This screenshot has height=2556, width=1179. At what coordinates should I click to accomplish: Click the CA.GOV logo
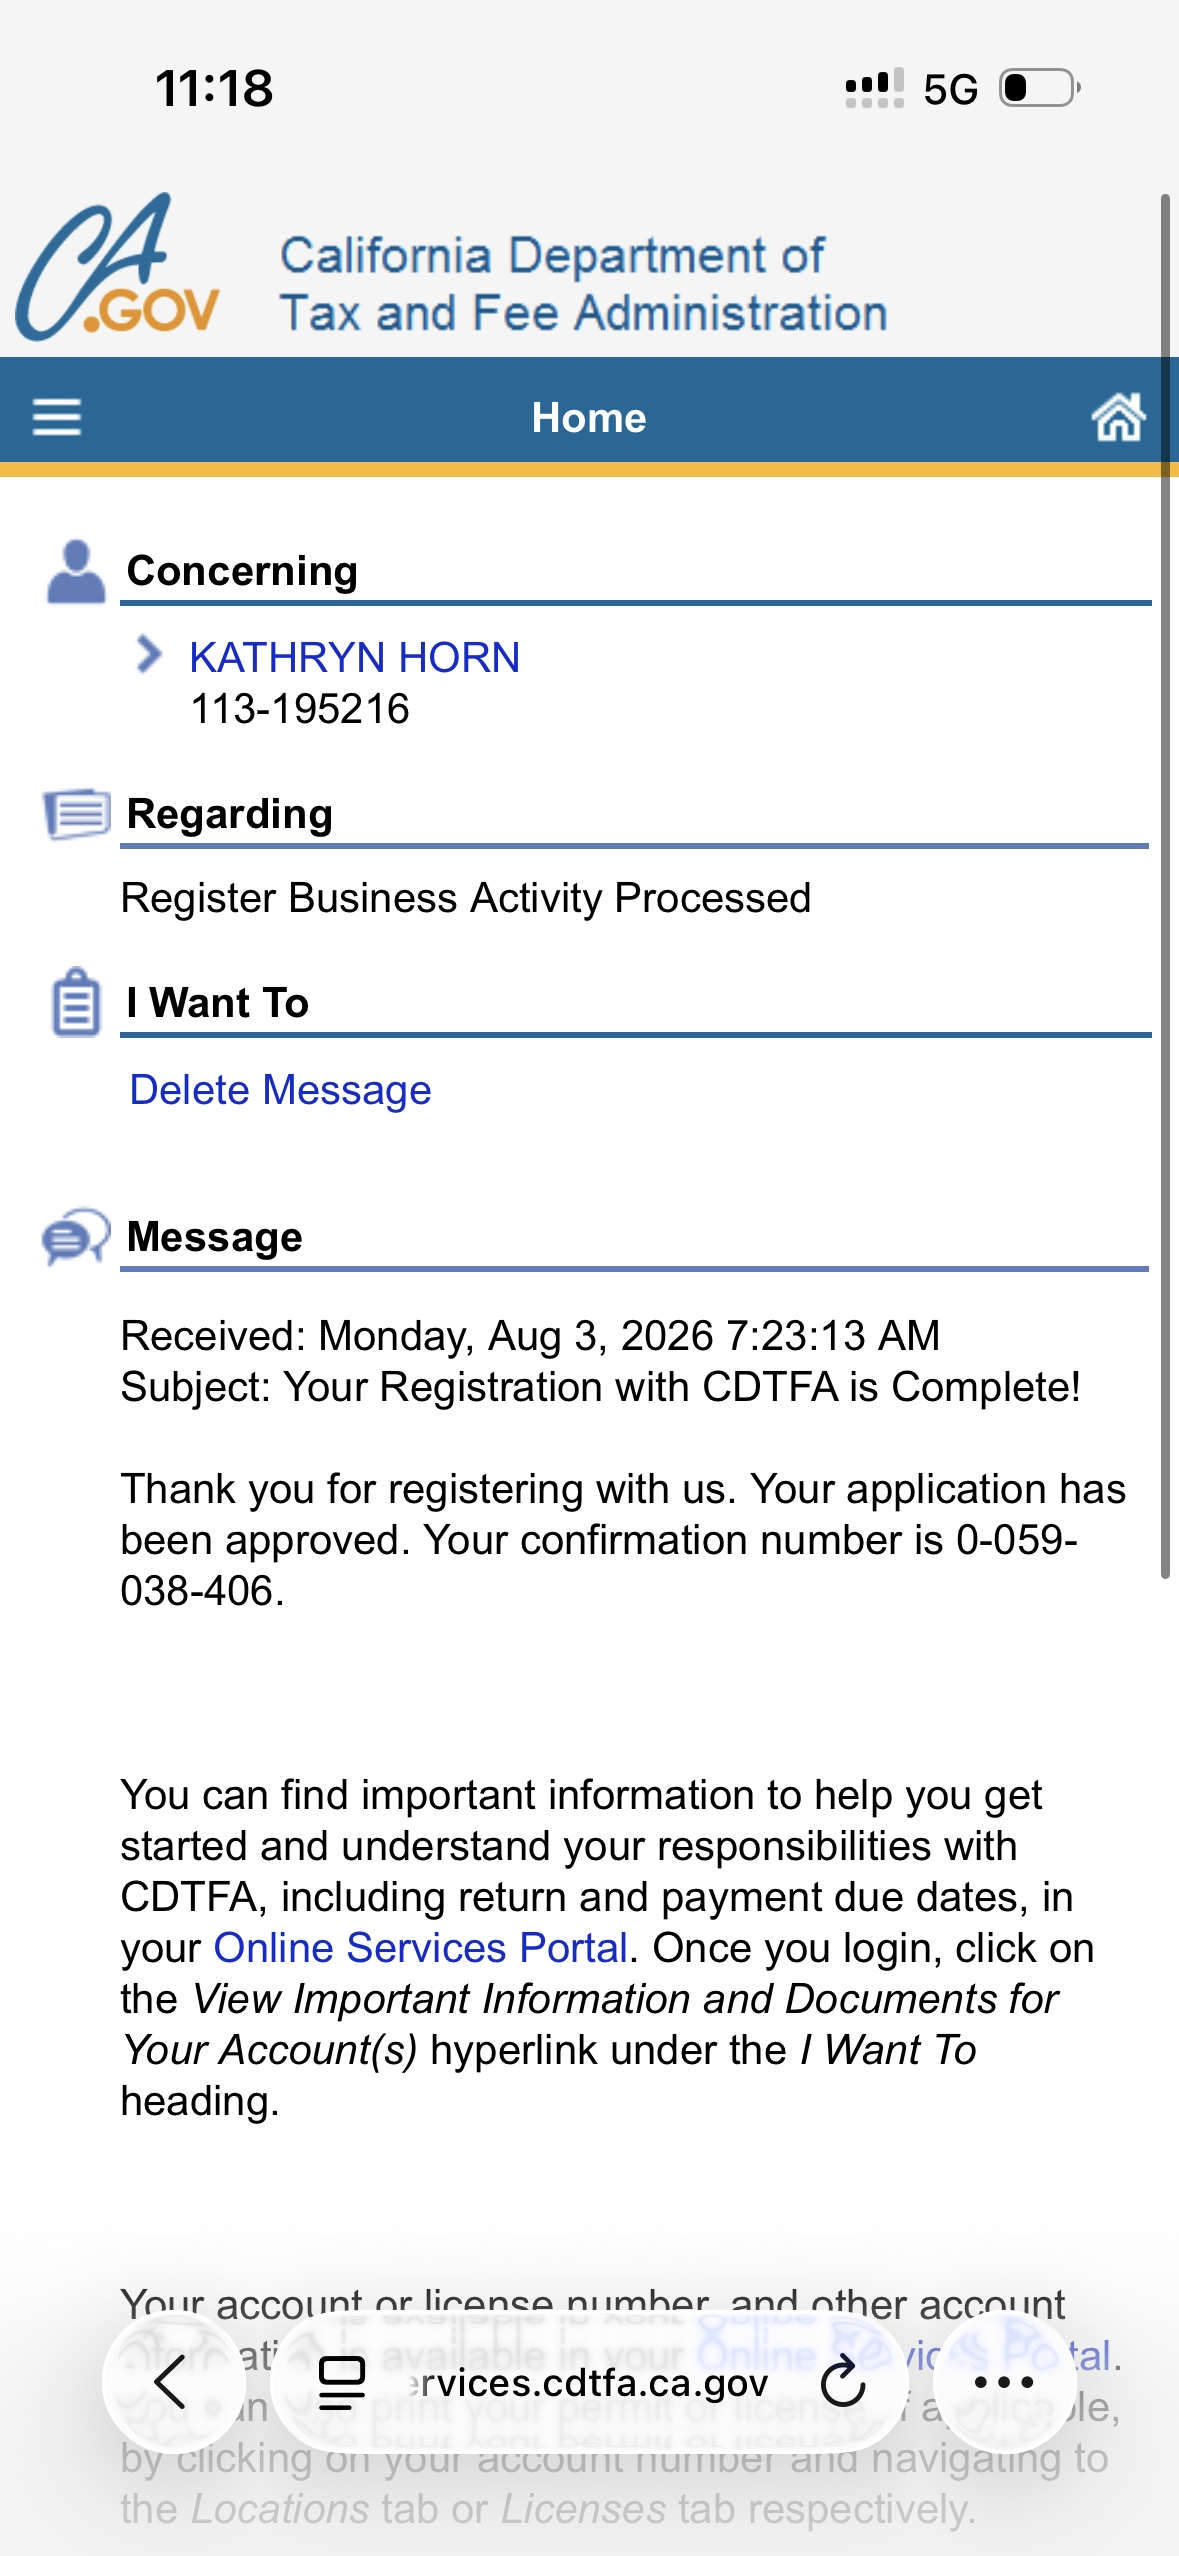click(117, 267)
